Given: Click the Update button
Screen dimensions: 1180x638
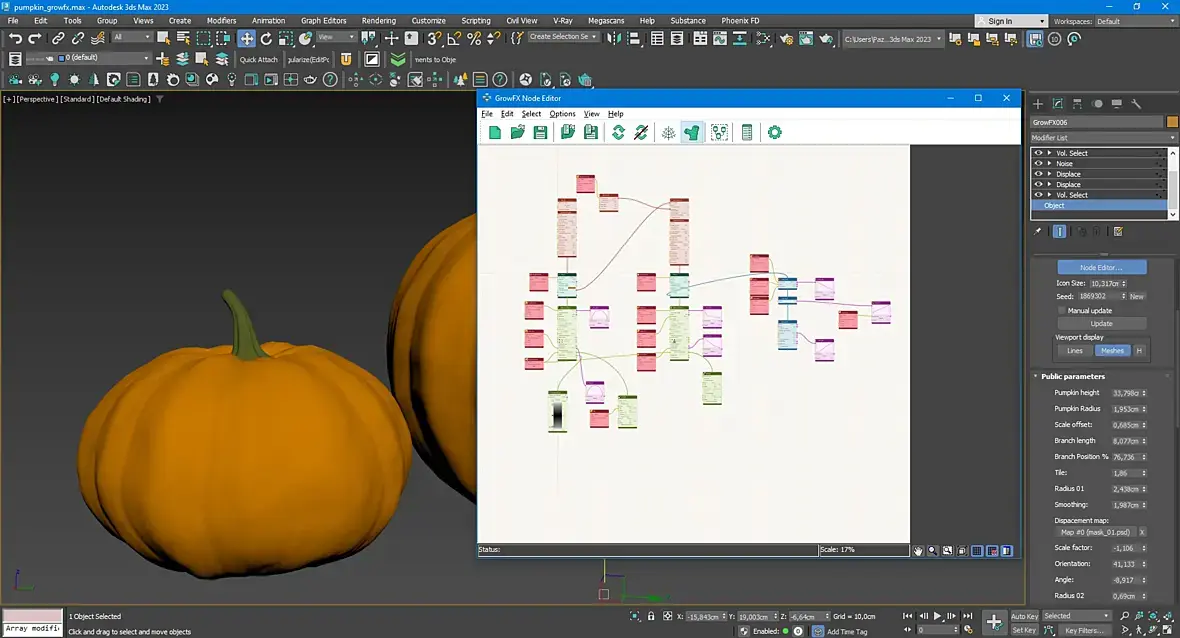Looking at the screenshot, I should coord(1102,324).
